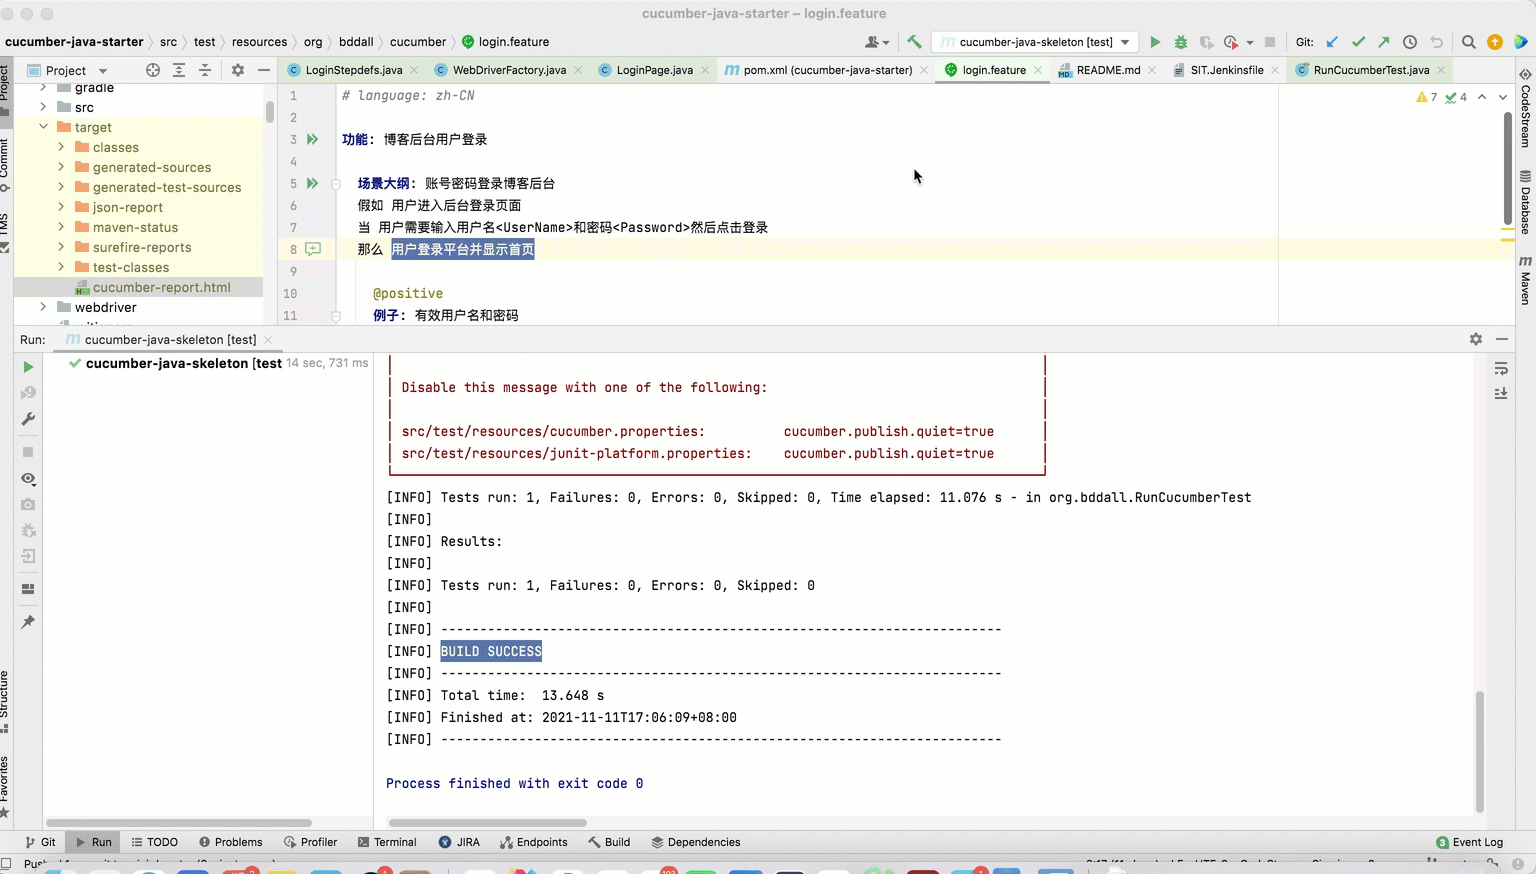
Task: Open the Problems tool window
Action: click(x=231, y=842)
